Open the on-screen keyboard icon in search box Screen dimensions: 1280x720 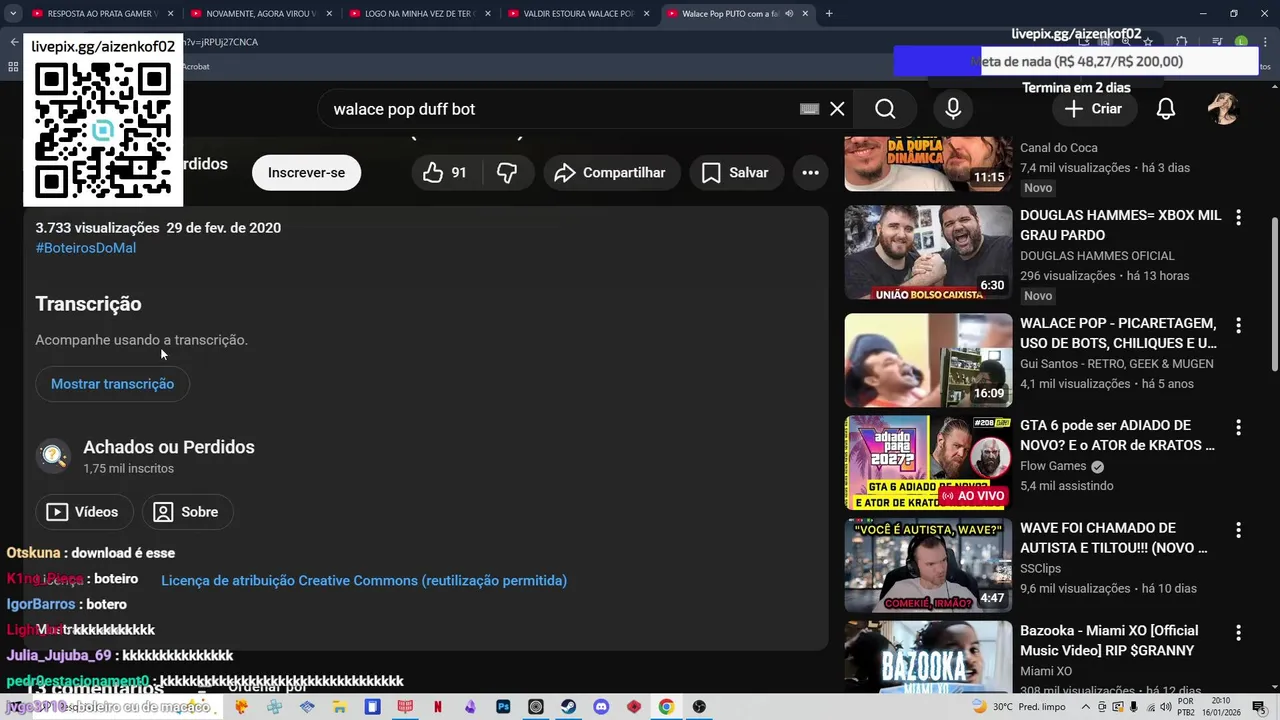809,109
